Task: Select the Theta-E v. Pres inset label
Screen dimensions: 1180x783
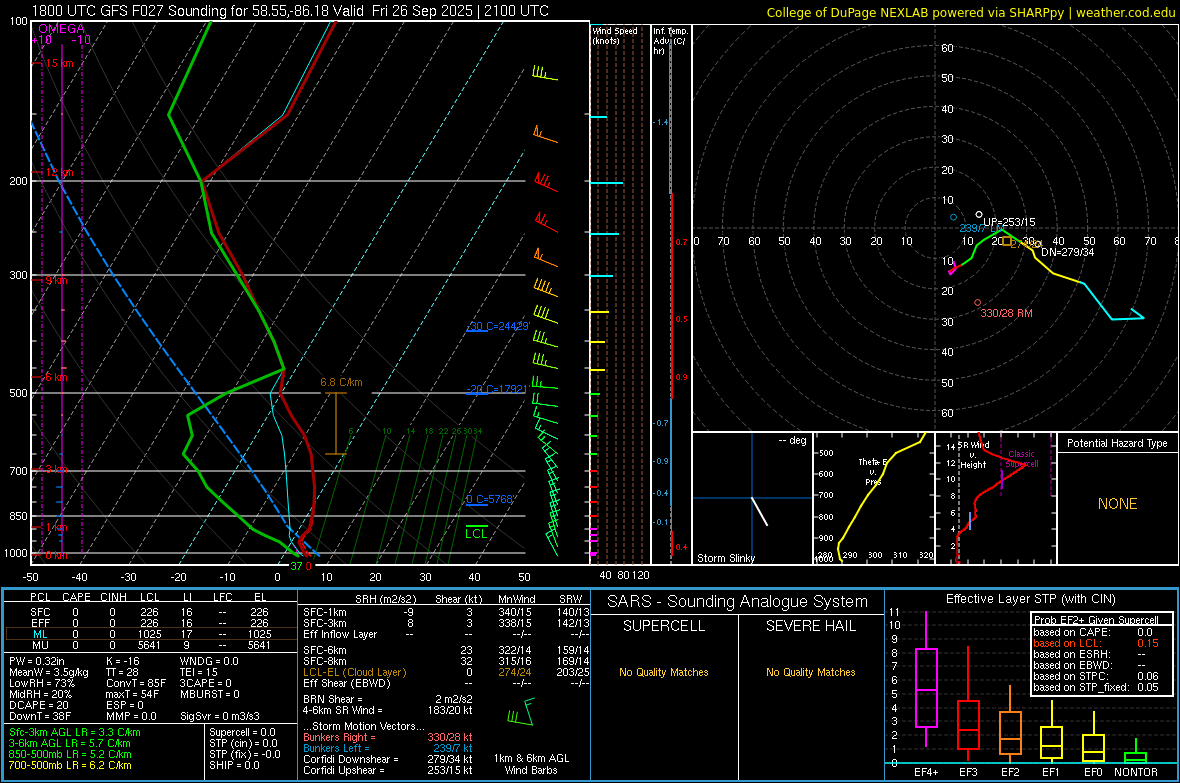Action: pyautogui.click(x=873, y=471)
